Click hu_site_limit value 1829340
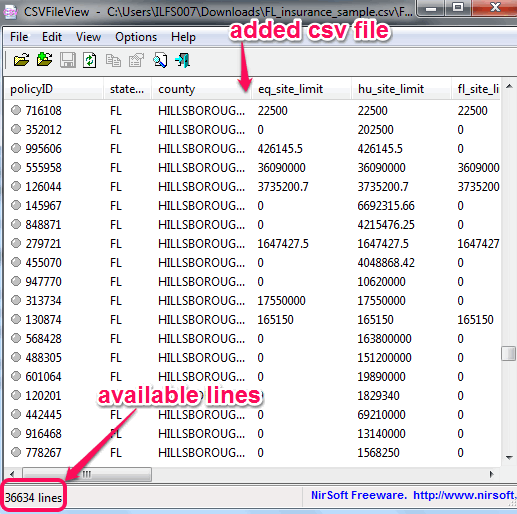The width and height of the screenshot is (517, 514). [x=378, y=396]
